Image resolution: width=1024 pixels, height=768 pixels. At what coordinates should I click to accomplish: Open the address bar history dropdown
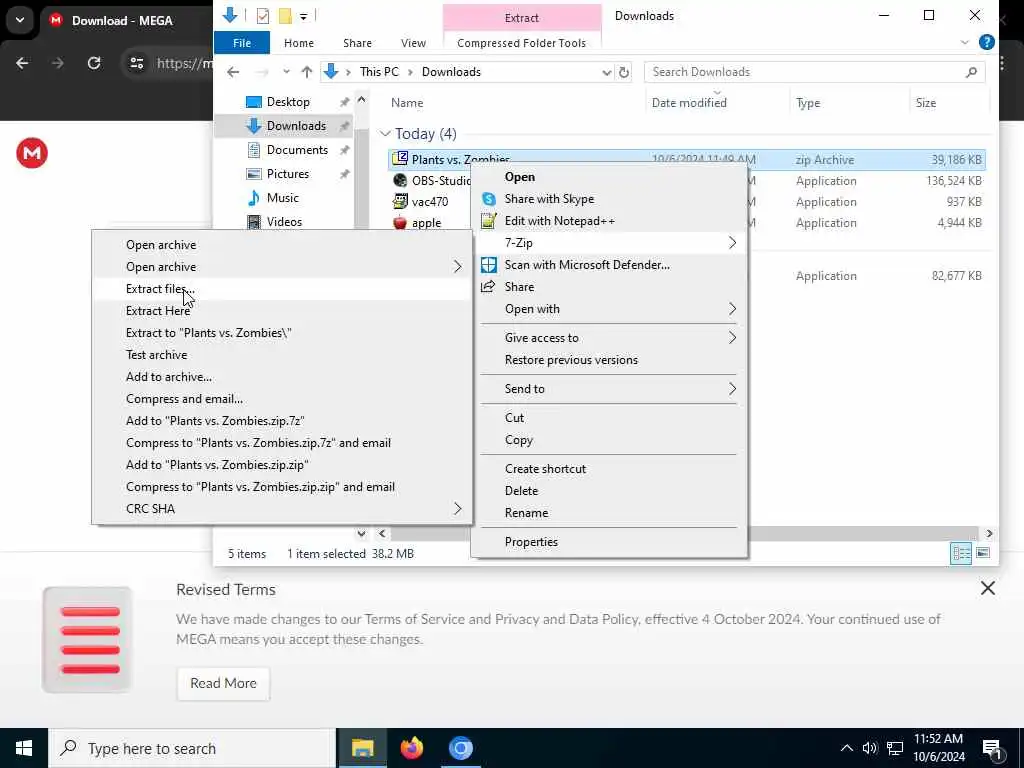coord(607,72)
